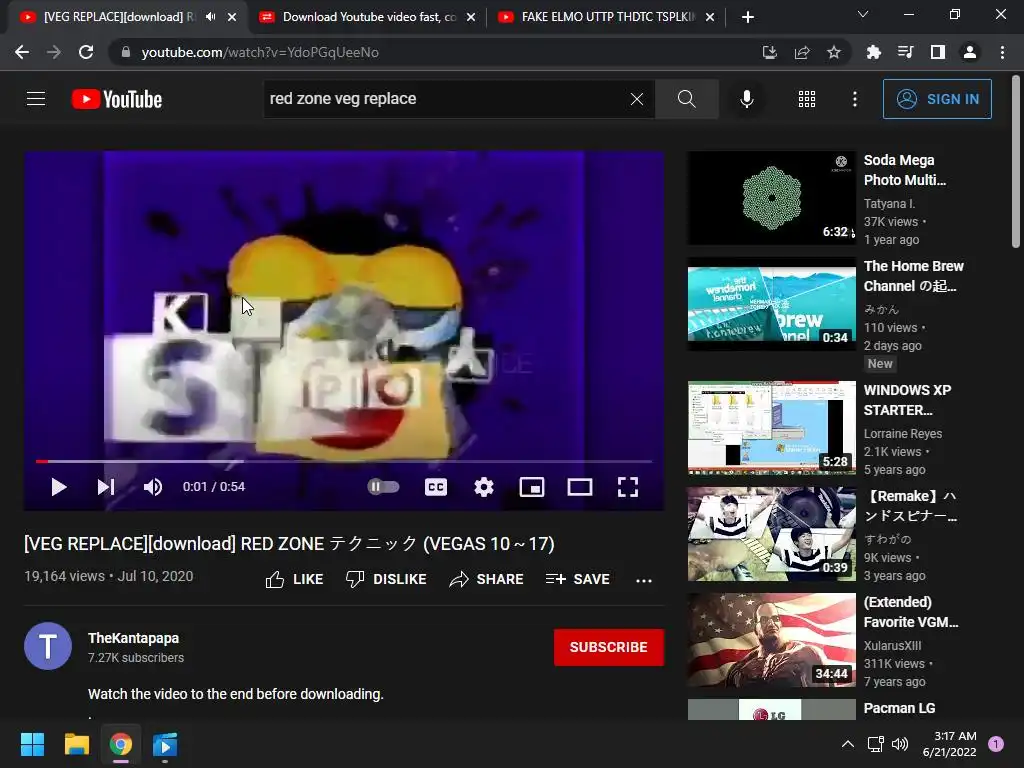Open YouTube settings three-dot menu
This screenshot has width=1024, height=768.
854,99
